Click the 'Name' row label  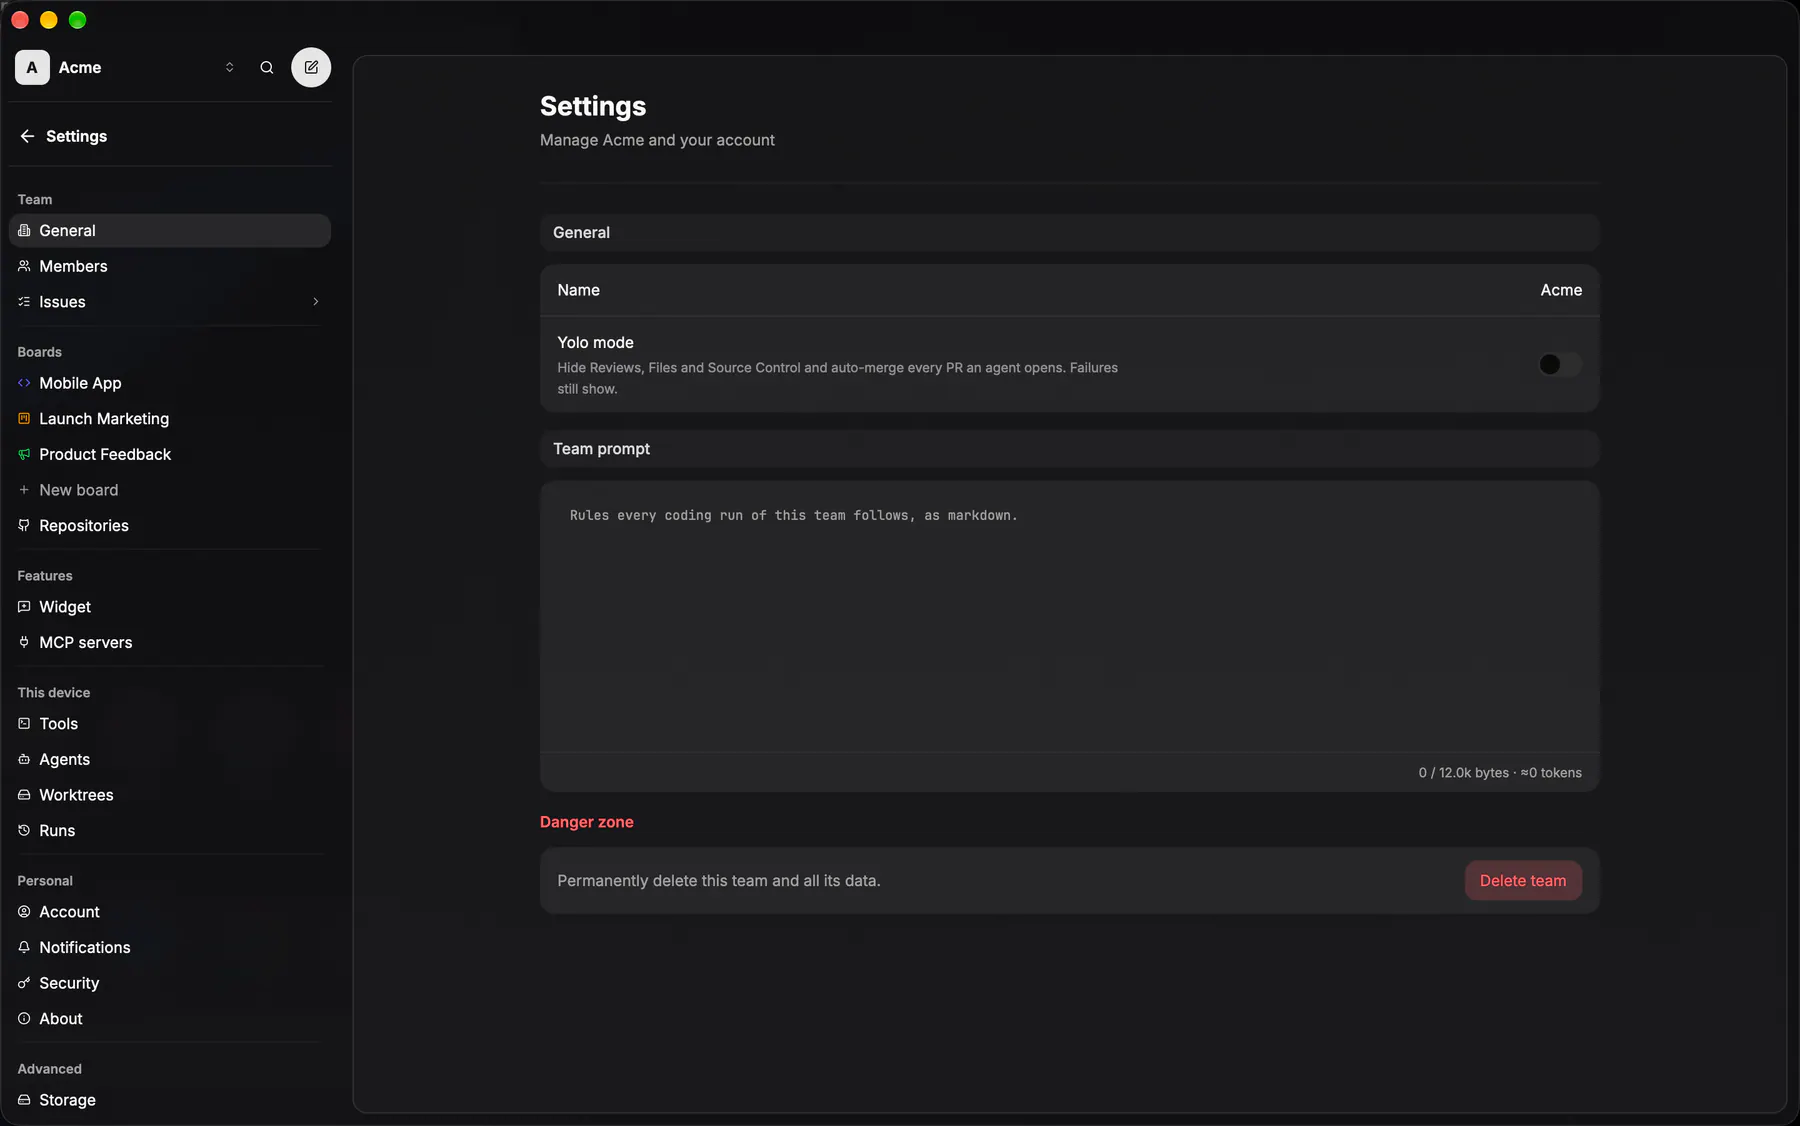(579, 290)
